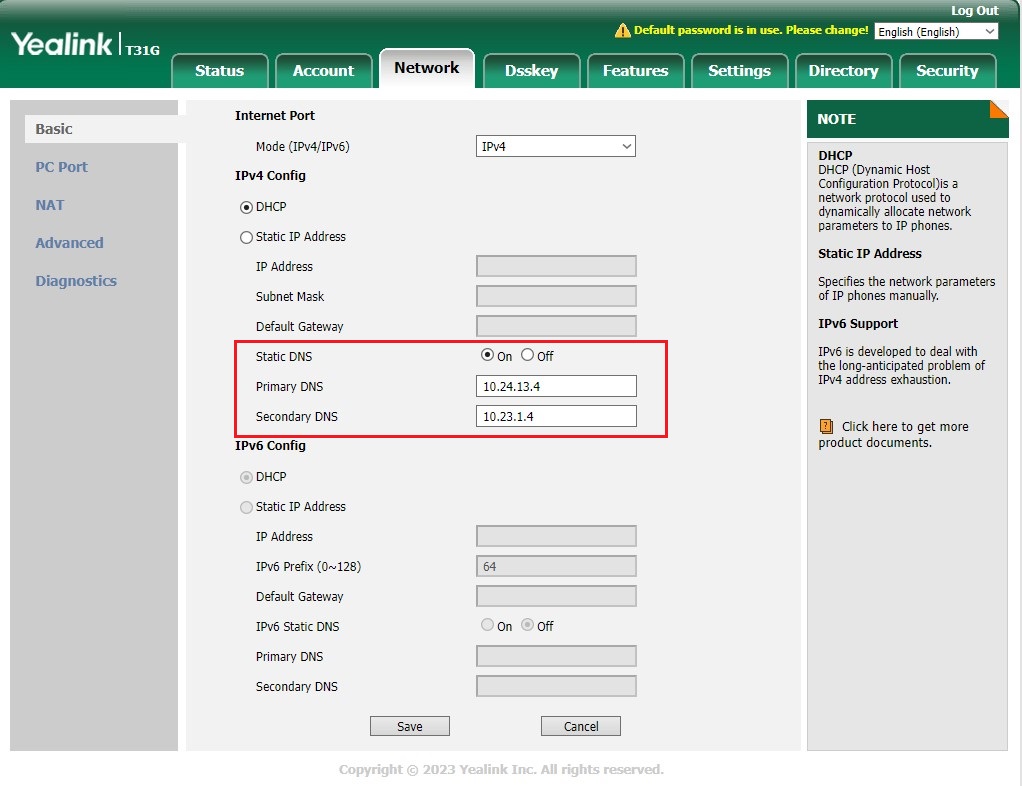Image resolution: width=1022 pixels, height=786 pixels.
Task: Click the yellow warning icon at top
Action: (x=622, y=31)
